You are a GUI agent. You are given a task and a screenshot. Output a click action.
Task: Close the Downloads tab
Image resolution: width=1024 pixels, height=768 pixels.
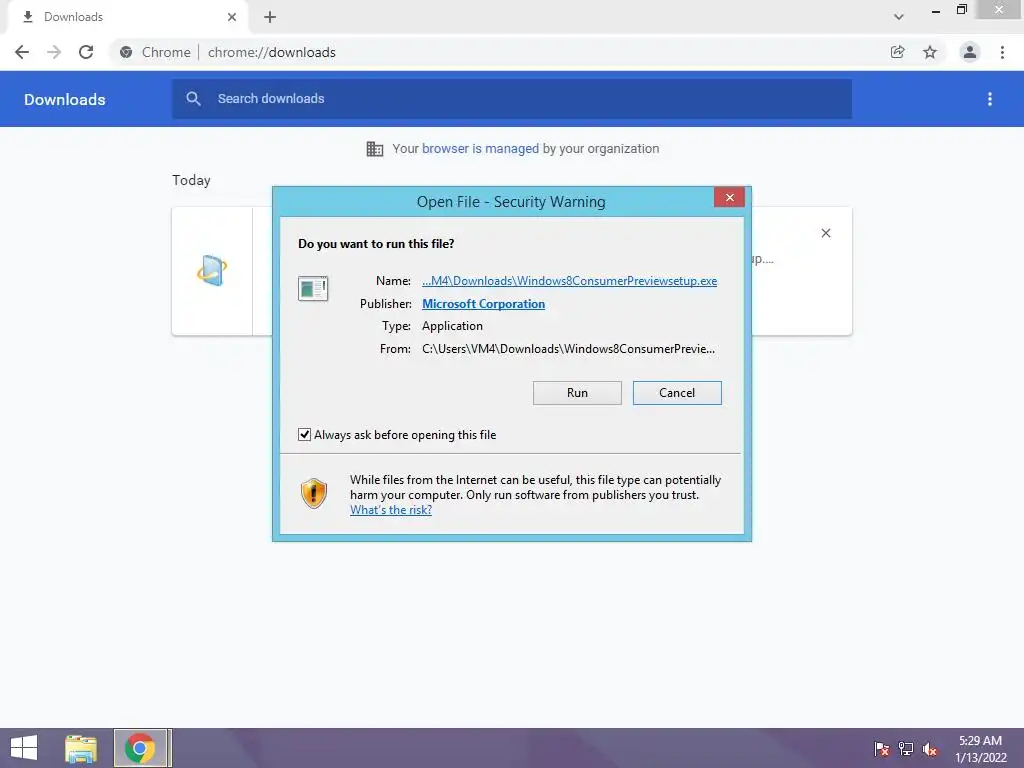[232, 17]
